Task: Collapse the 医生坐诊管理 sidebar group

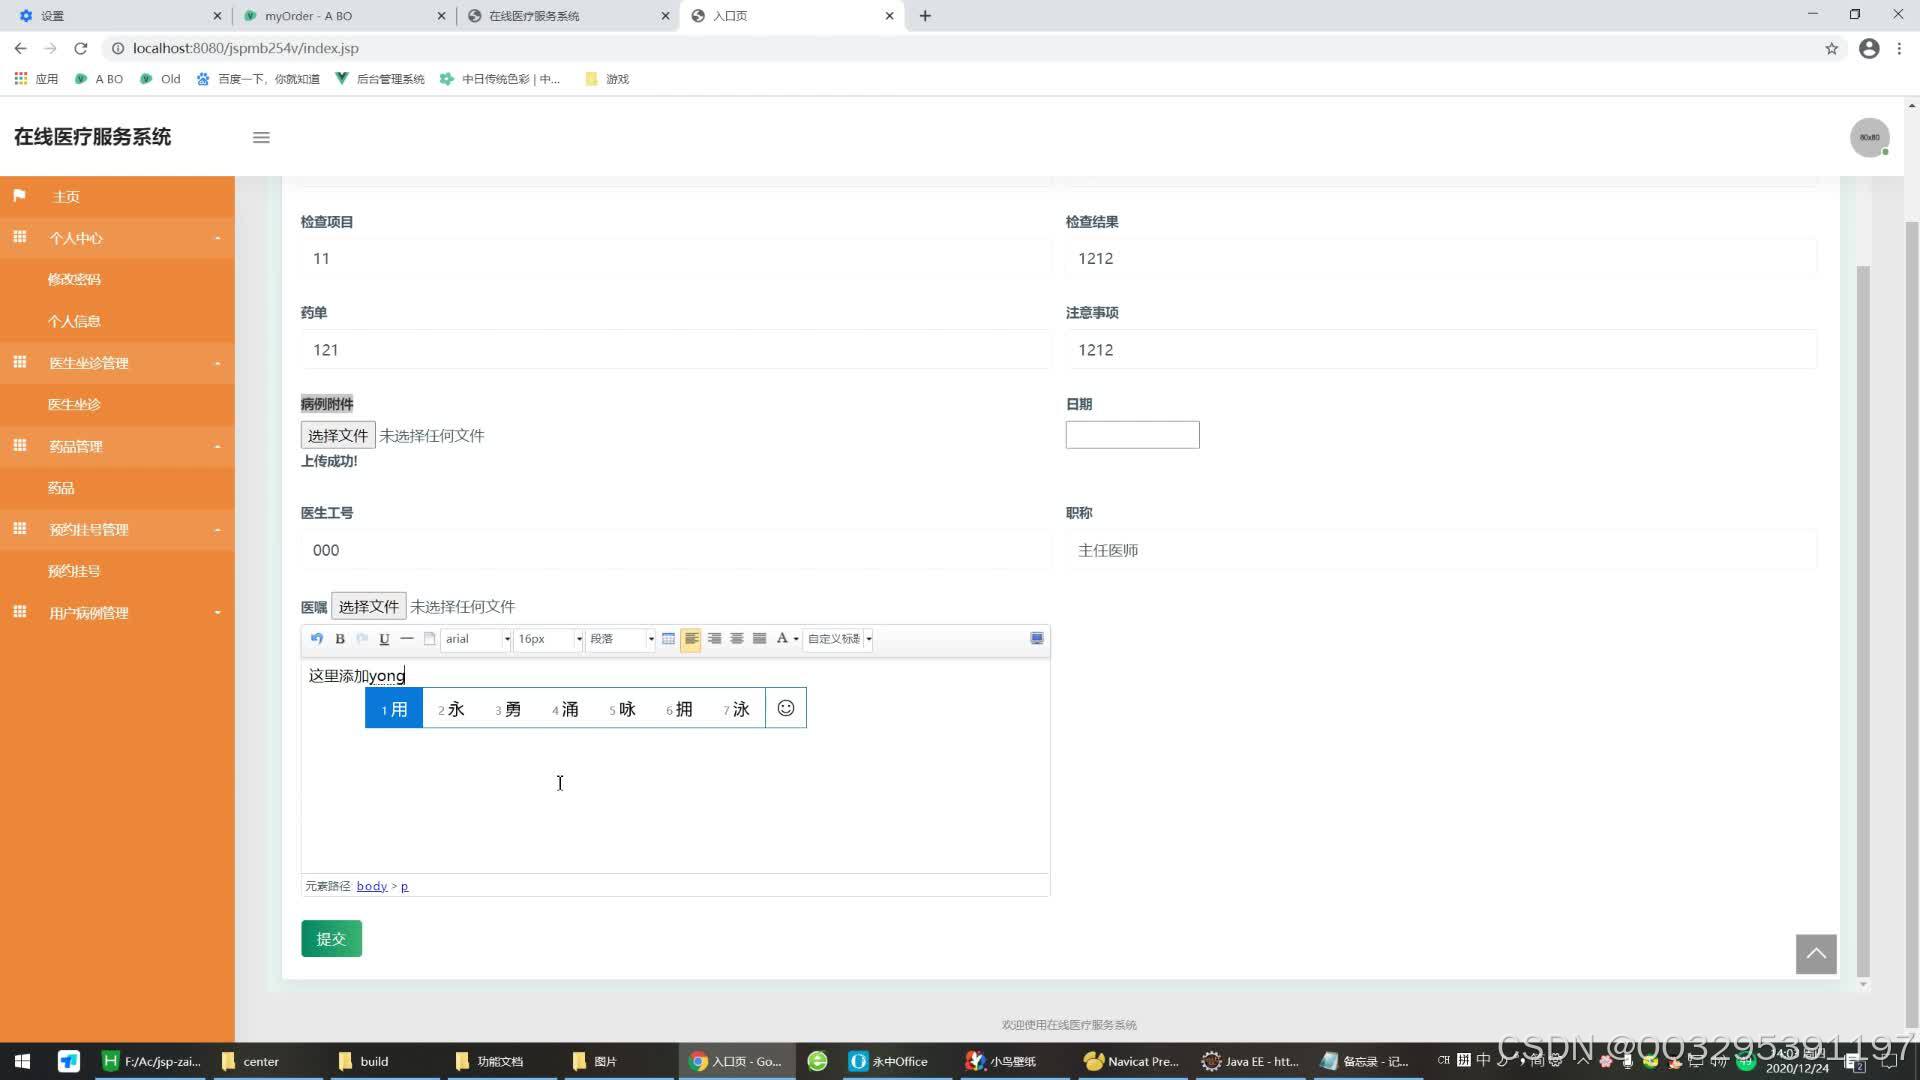Action: coord(117,363)
